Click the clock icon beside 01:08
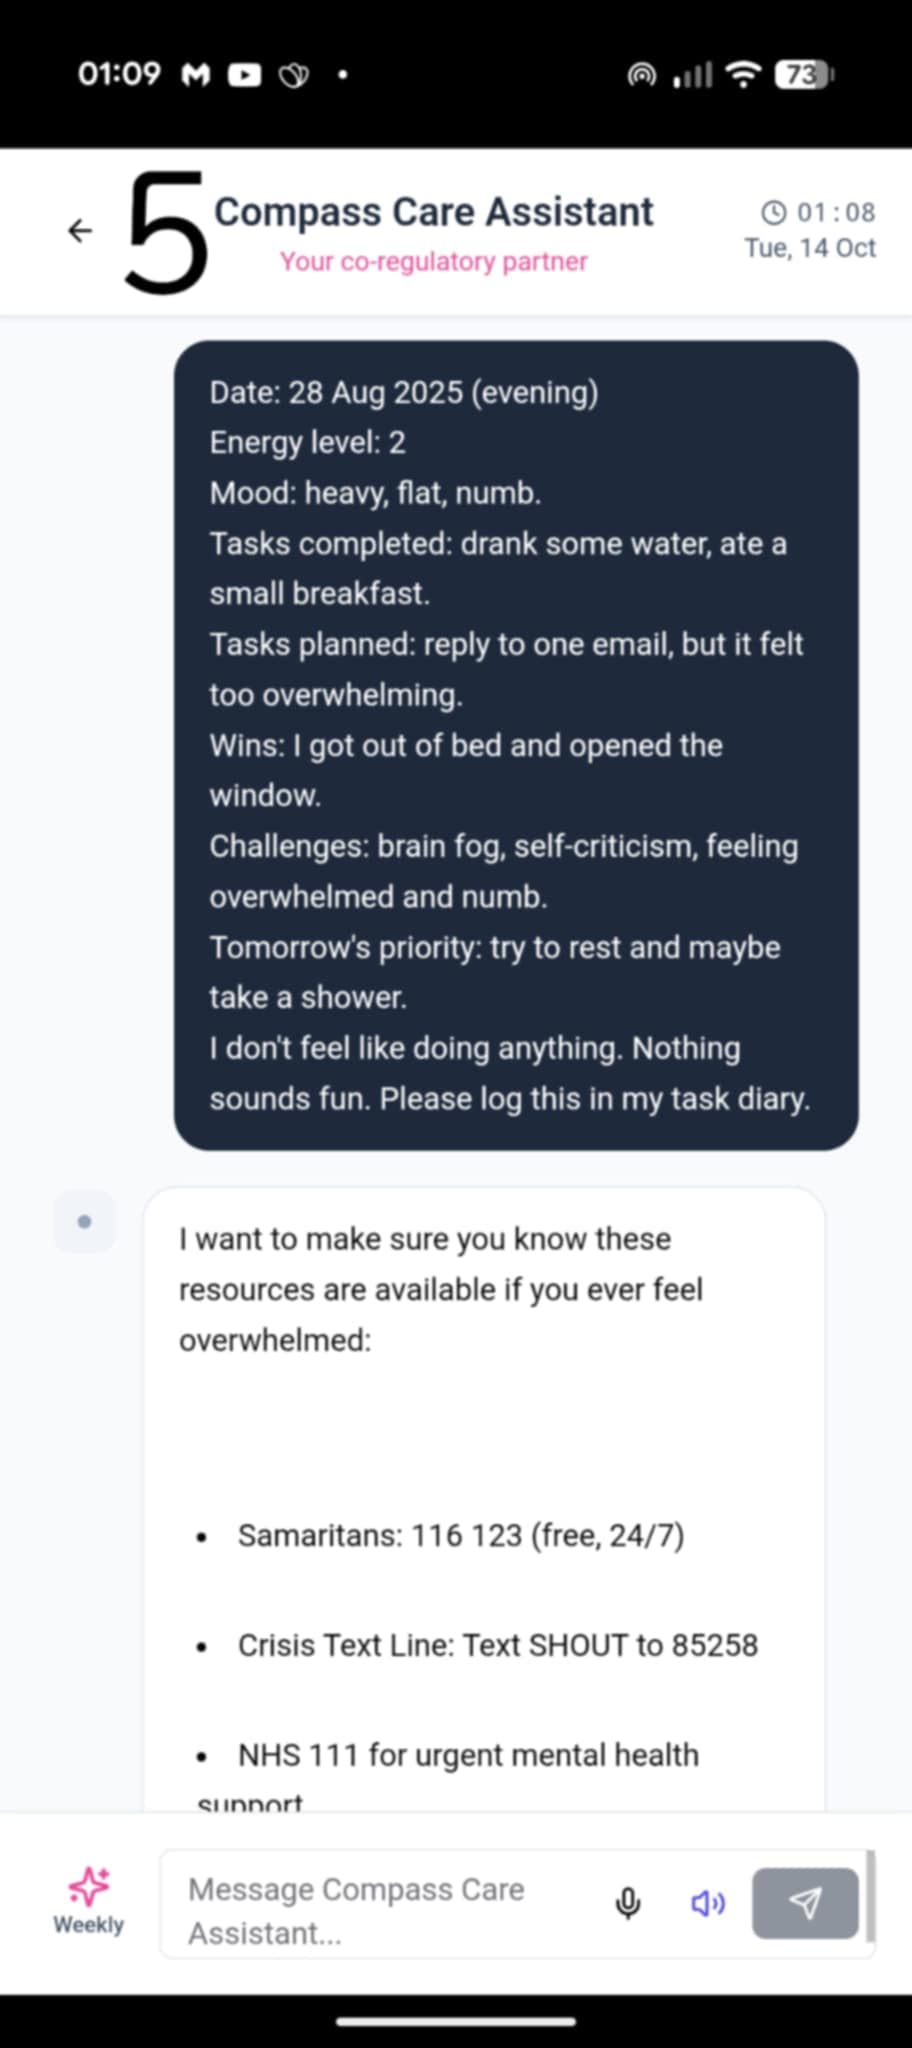 click(773, 212)
